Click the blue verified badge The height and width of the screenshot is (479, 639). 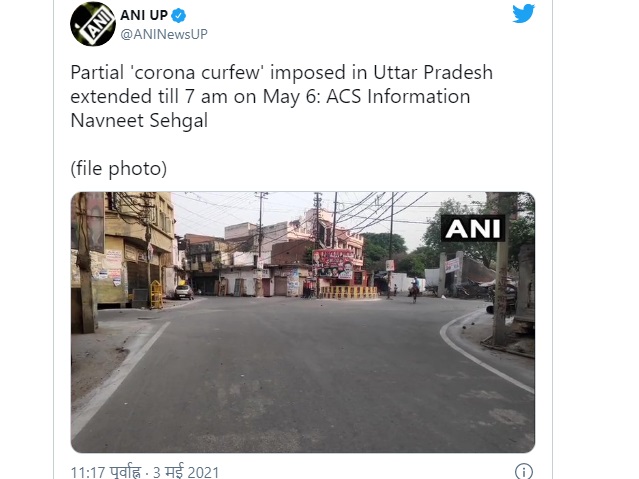(178, 15)
